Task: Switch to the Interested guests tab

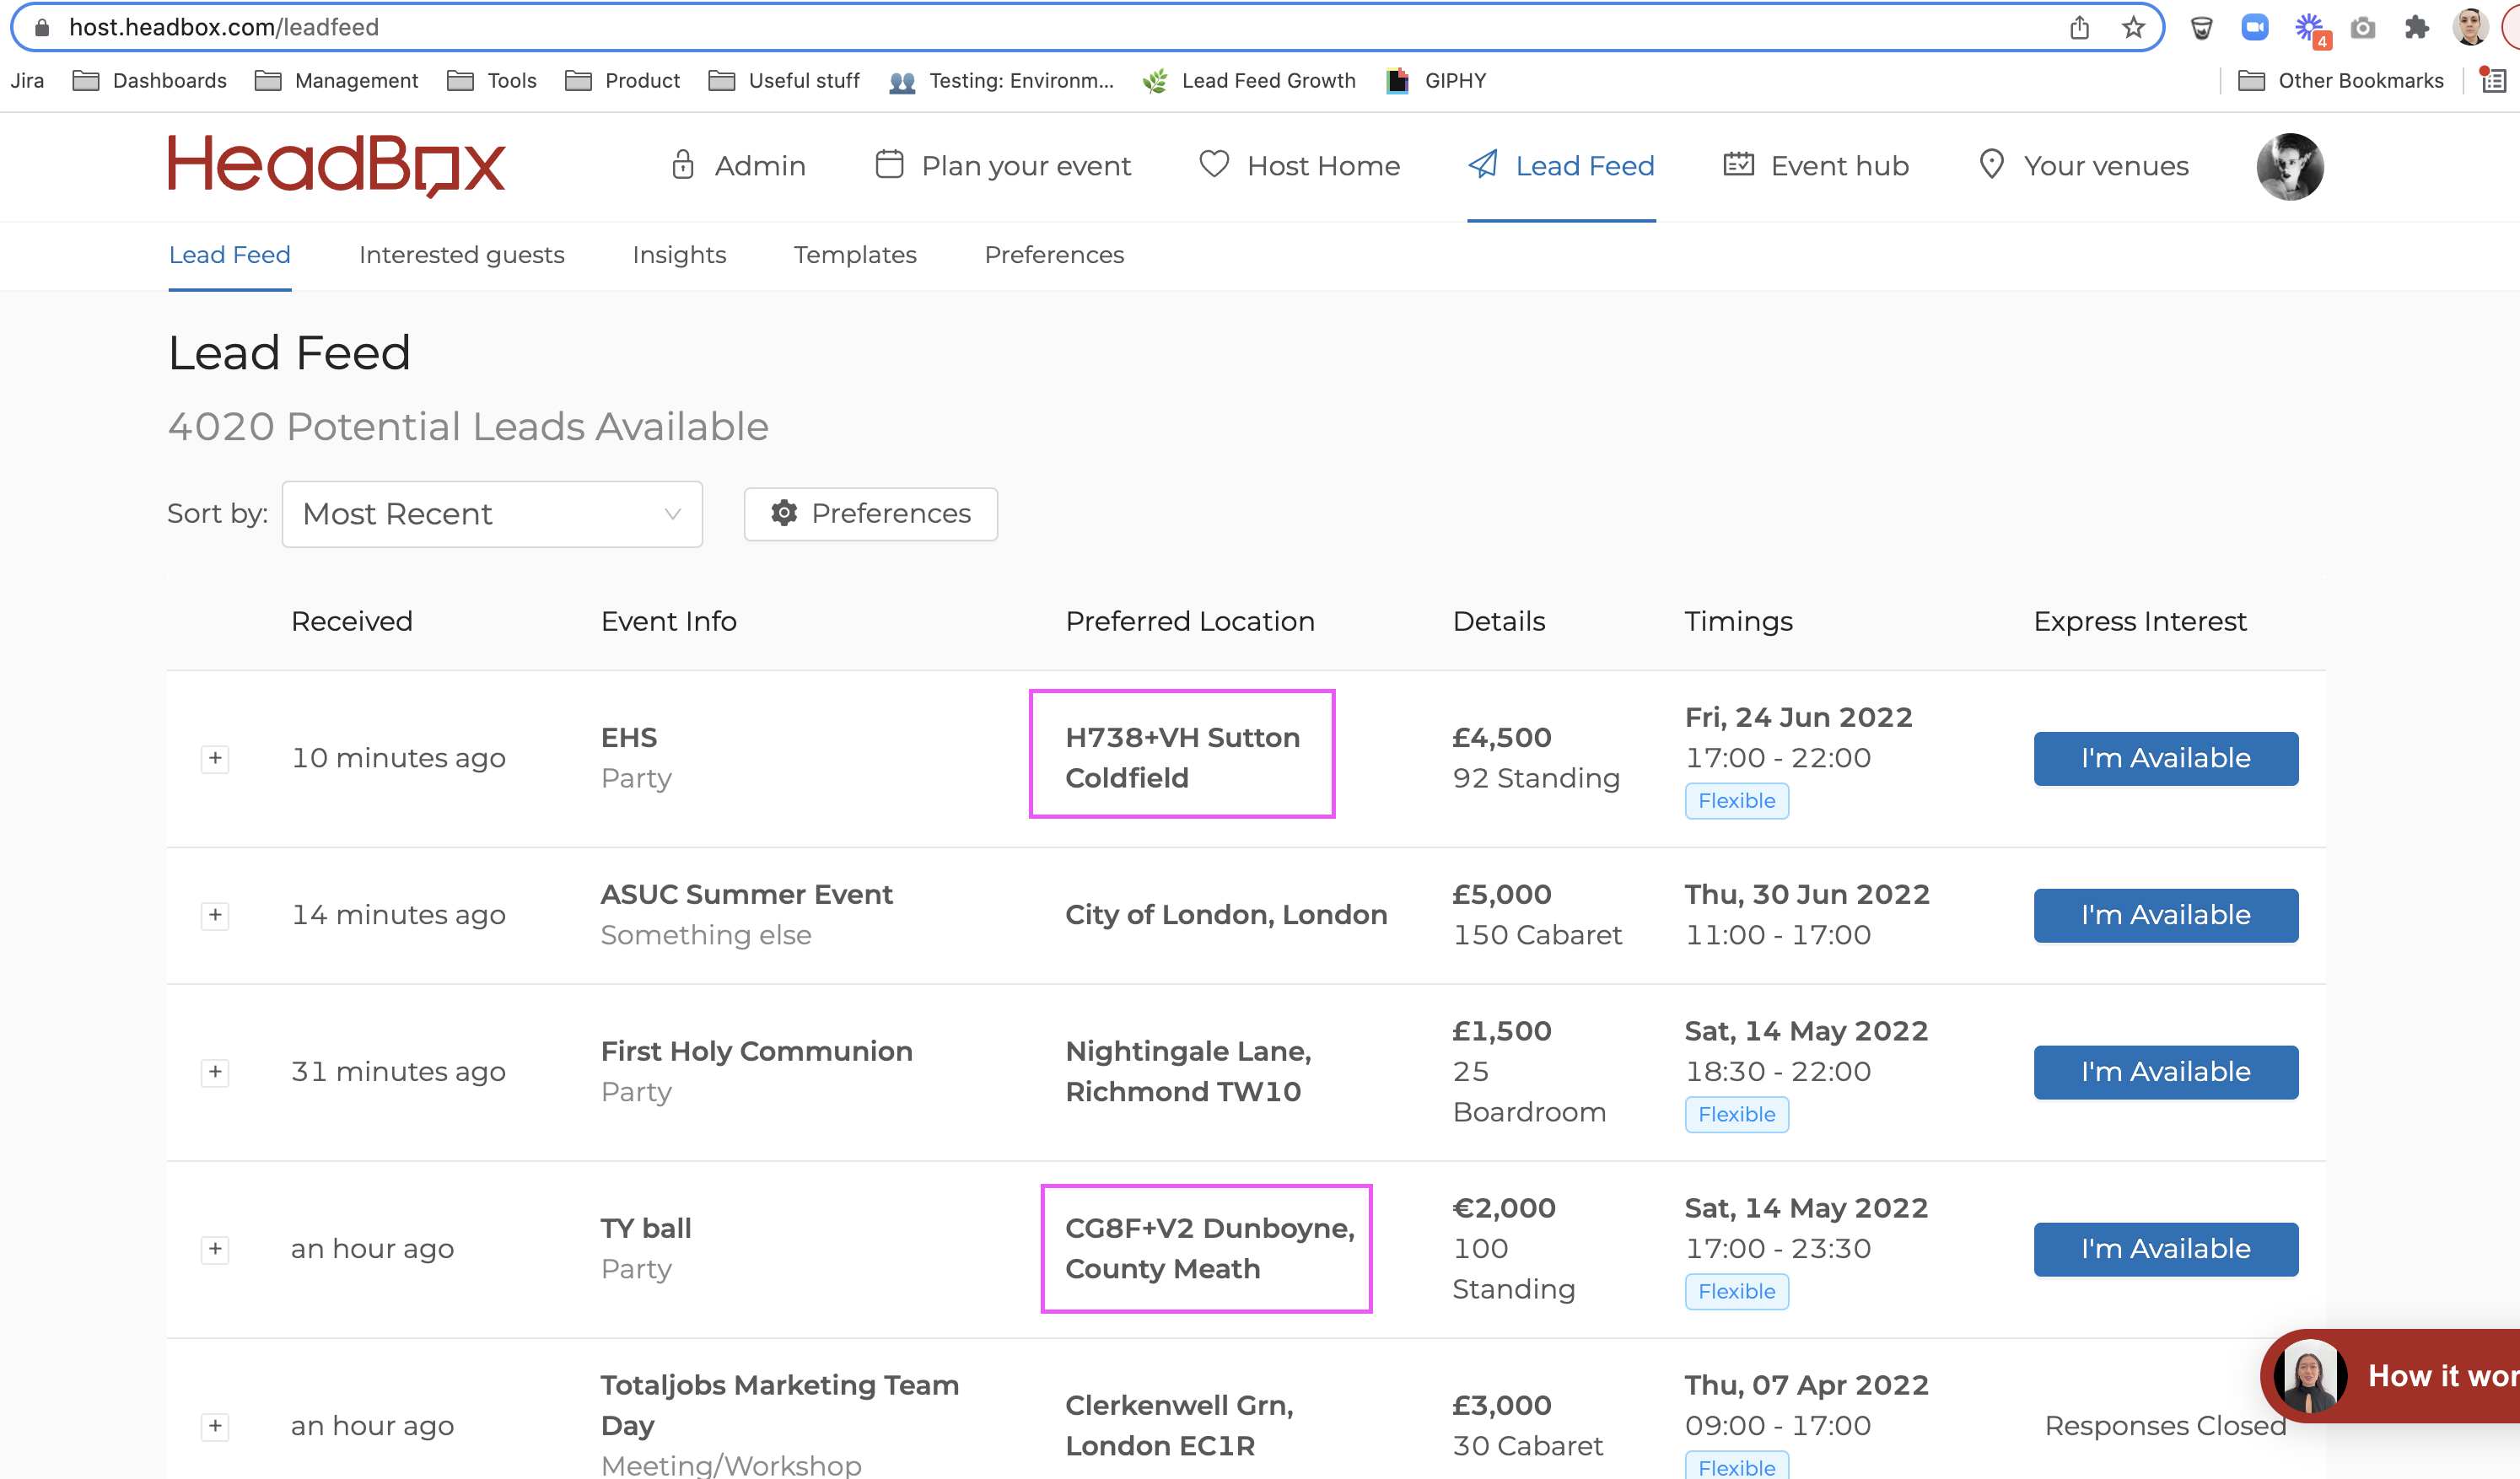Action: click(x=461, y=255)
